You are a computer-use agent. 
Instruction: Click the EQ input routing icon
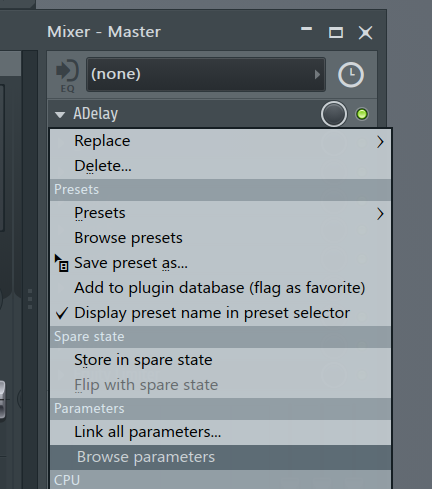67,75
